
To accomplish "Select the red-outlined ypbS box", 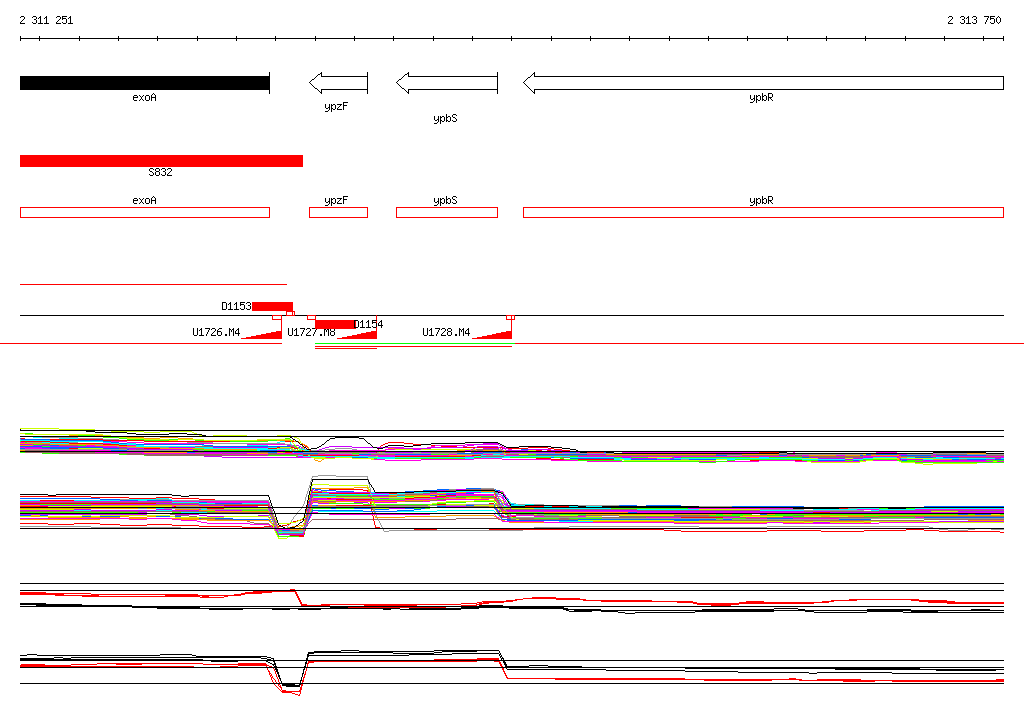I will 447,212.
